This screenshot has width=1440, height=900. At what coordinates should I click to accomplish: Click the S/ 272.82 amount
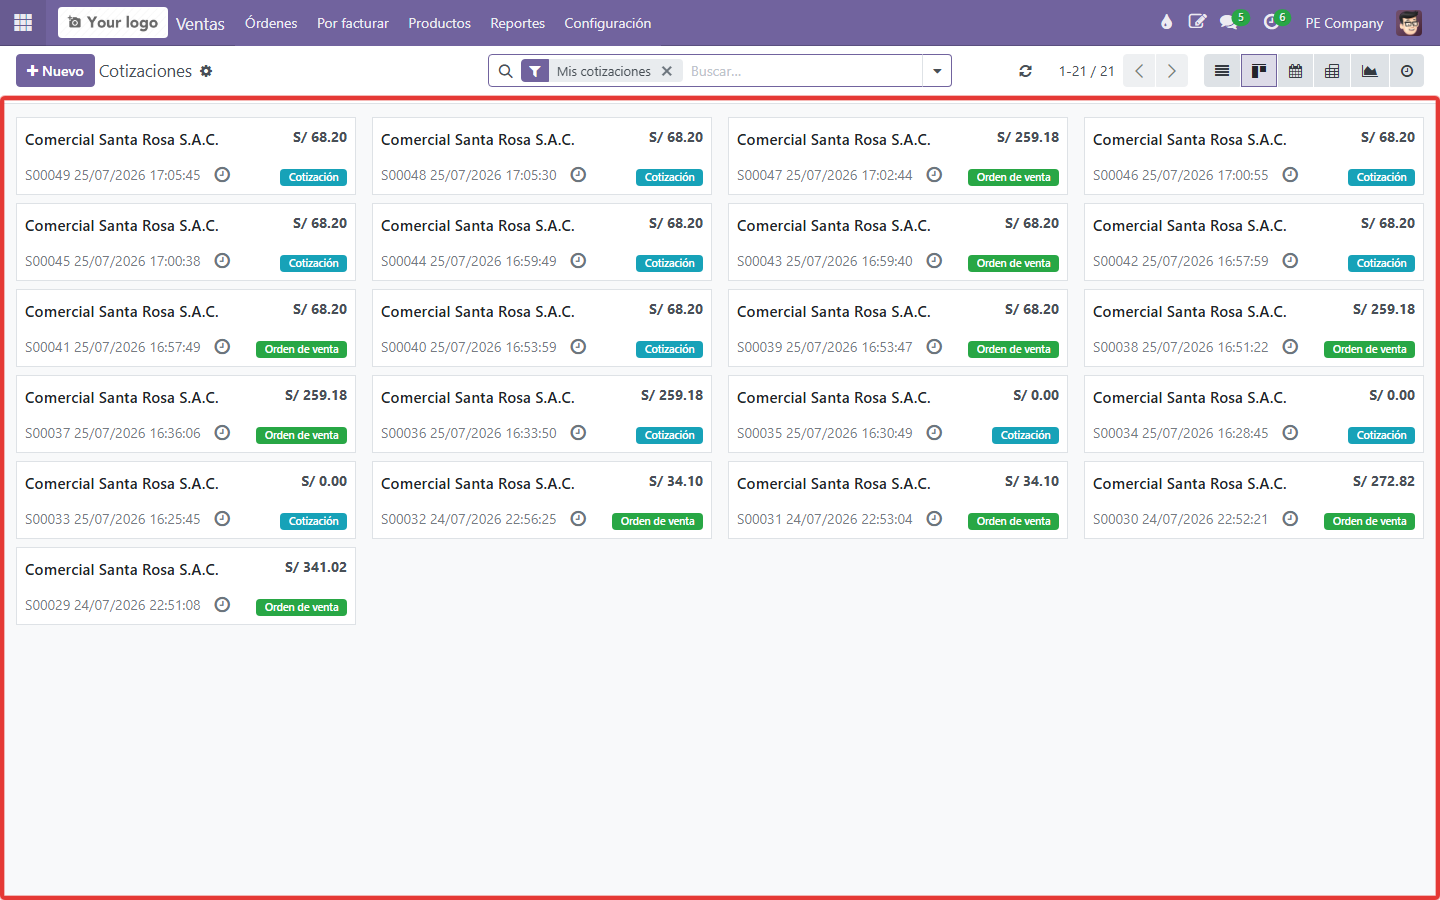click(1384, 481)
